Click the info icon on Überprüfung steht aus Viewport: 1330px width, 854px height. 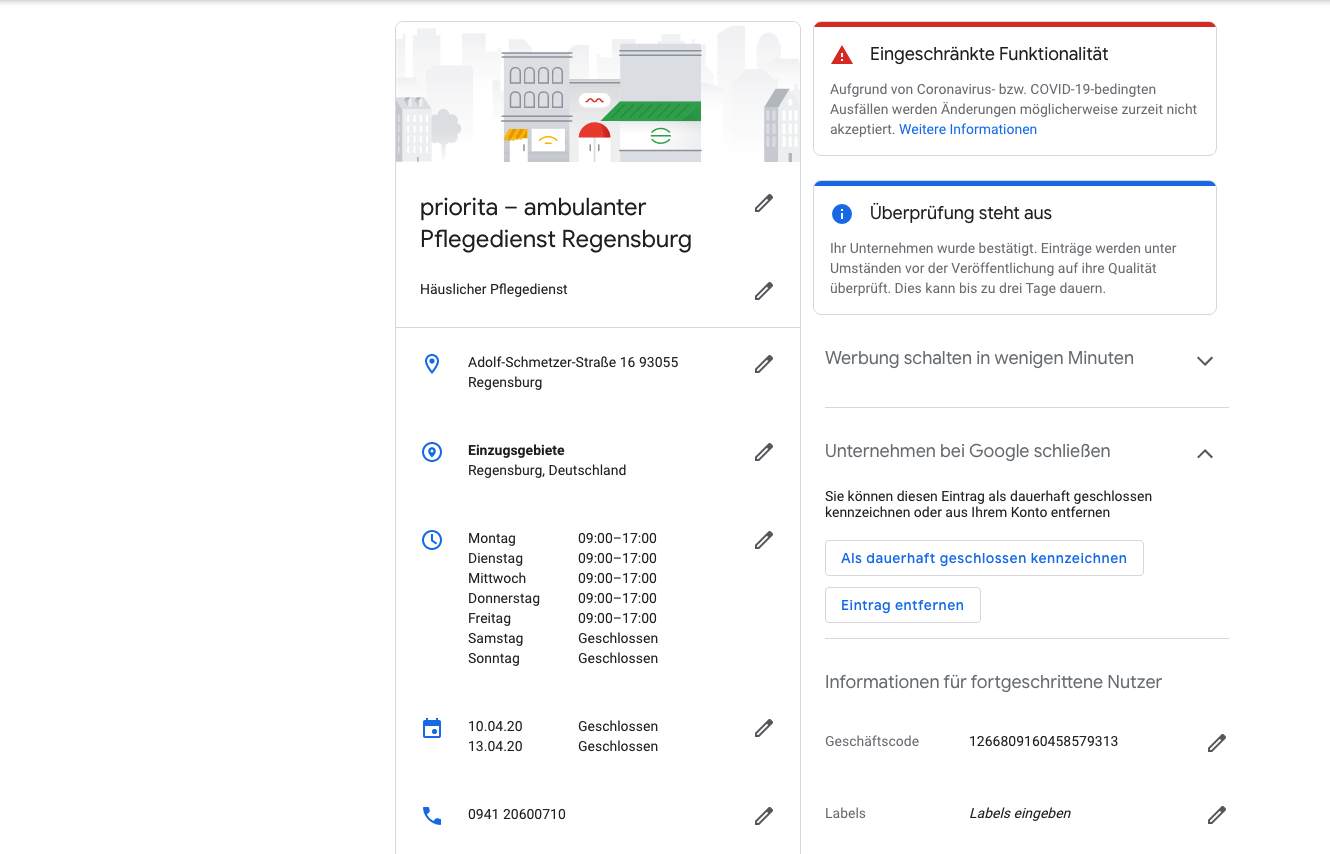pyautogui.click(x=841, y=213)
